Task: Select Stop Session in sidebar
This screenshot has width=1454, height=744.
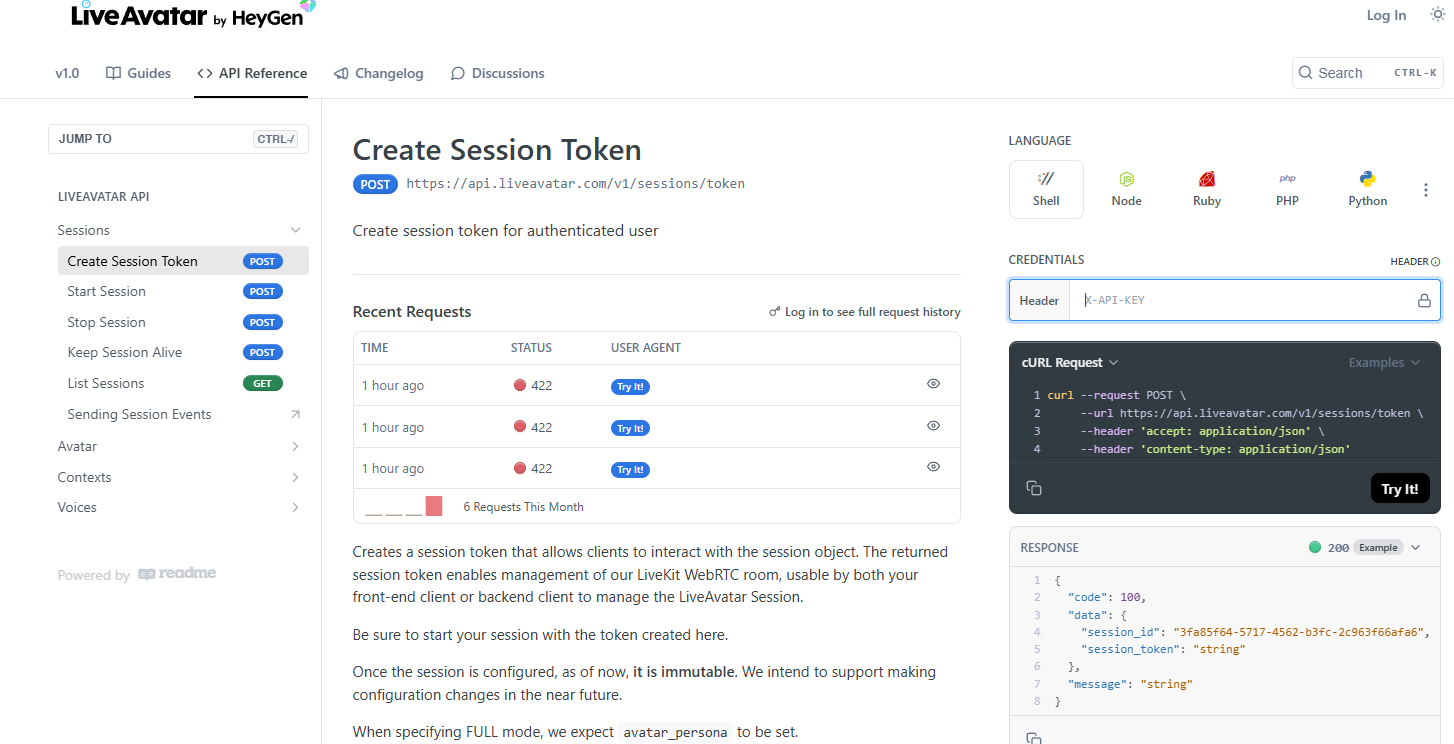Action: [183, 322]
